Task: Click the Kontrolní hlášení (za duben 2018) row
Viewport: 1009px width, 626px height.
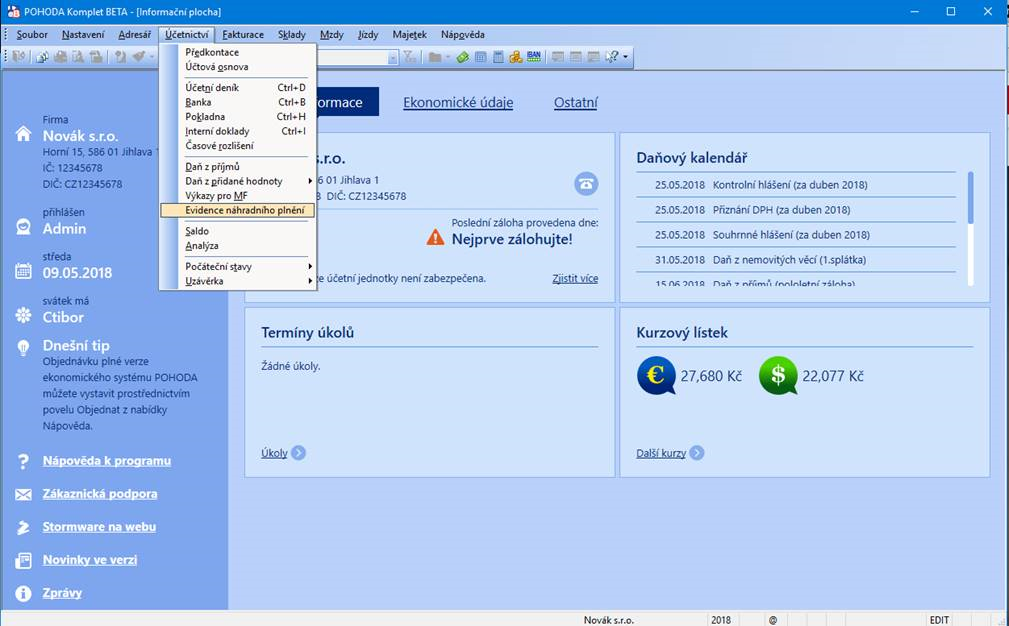Action: click(796, 185)
